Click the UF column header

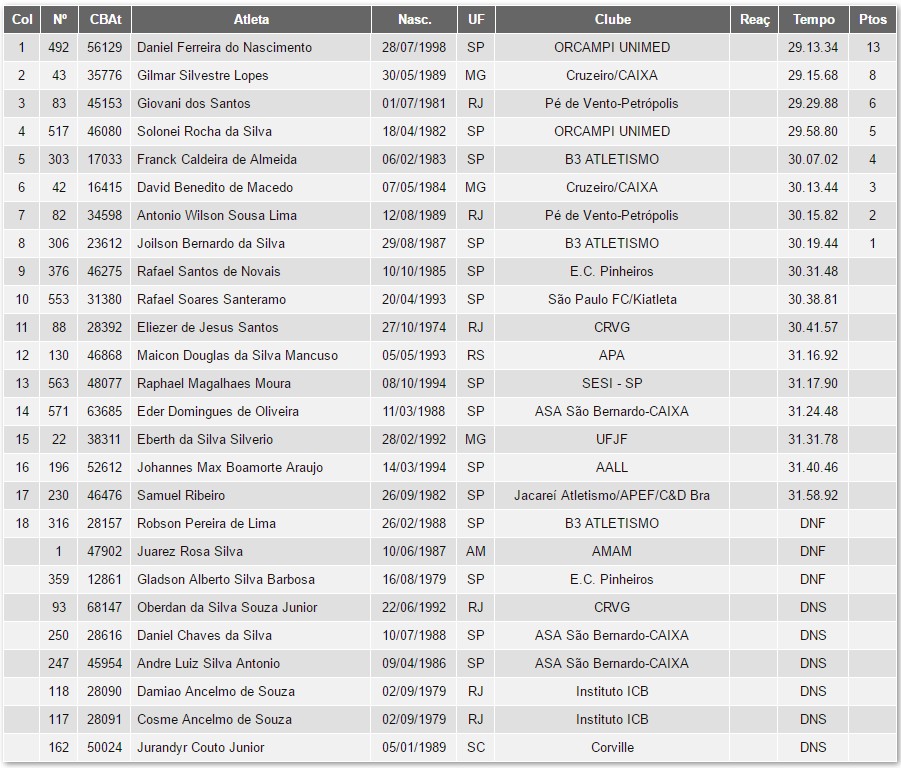coord(475,19)
